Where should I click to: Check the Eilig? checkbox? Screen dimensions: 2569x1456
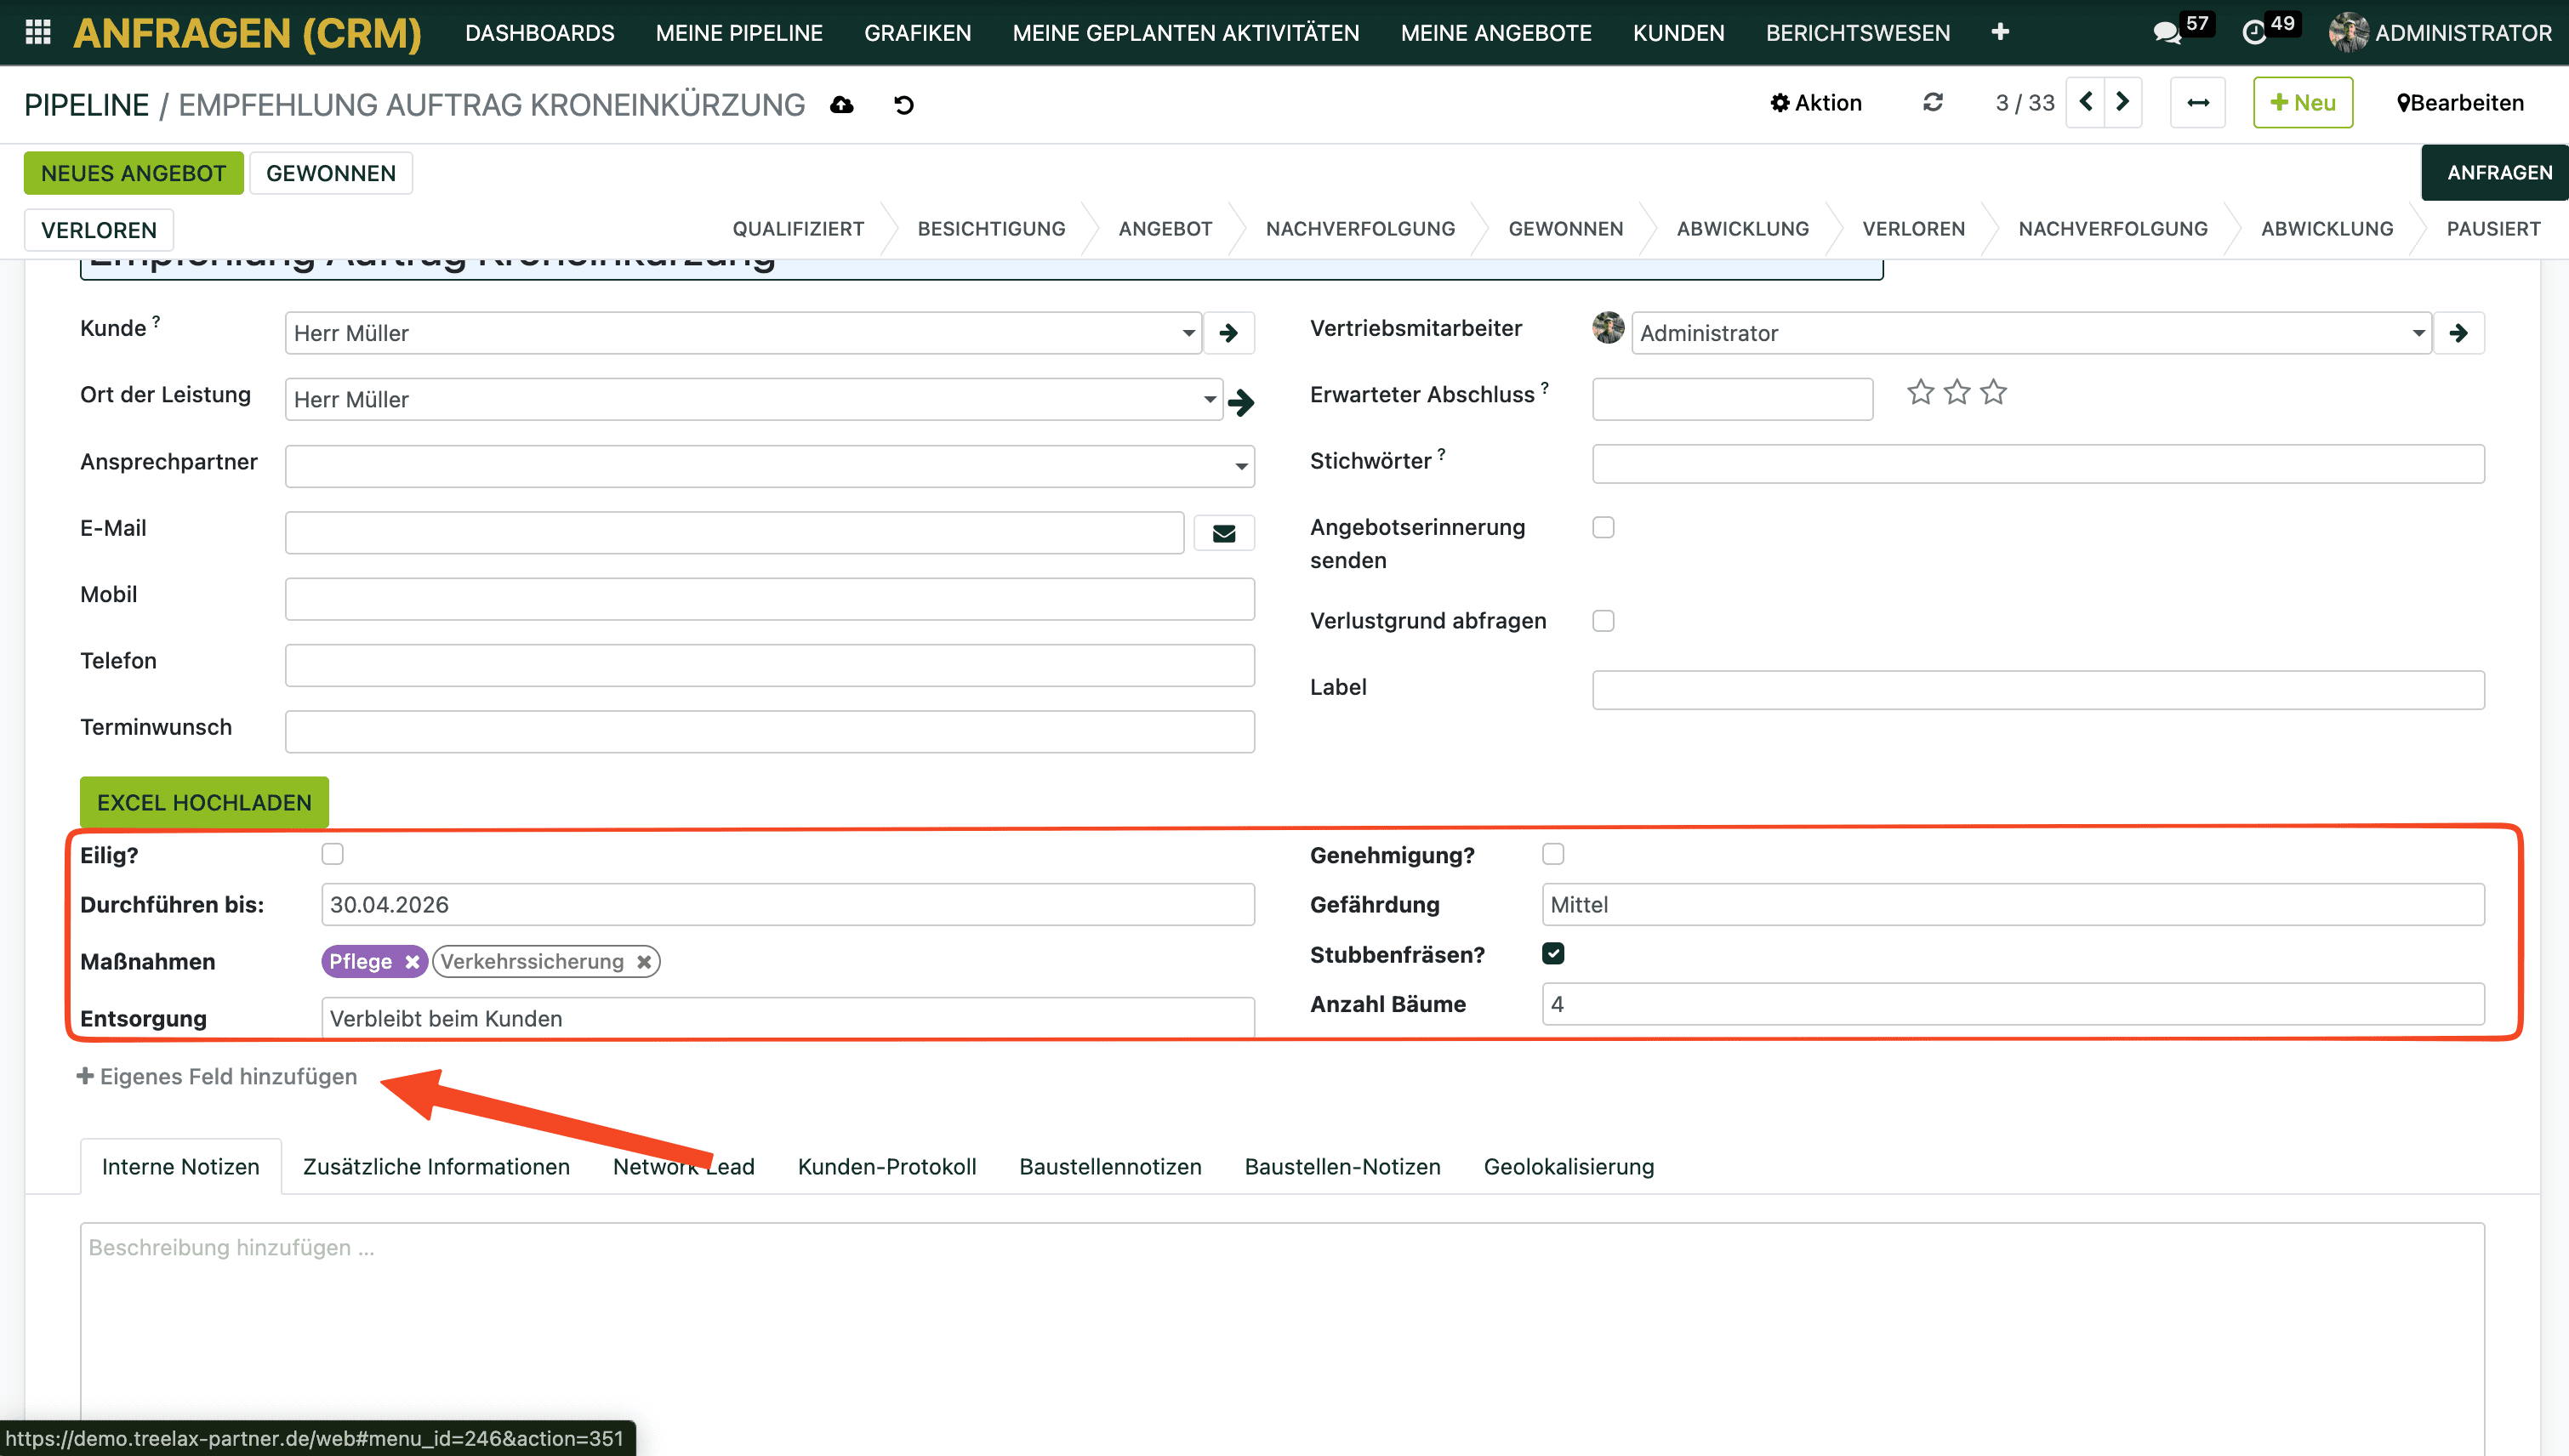coord(332,854)
